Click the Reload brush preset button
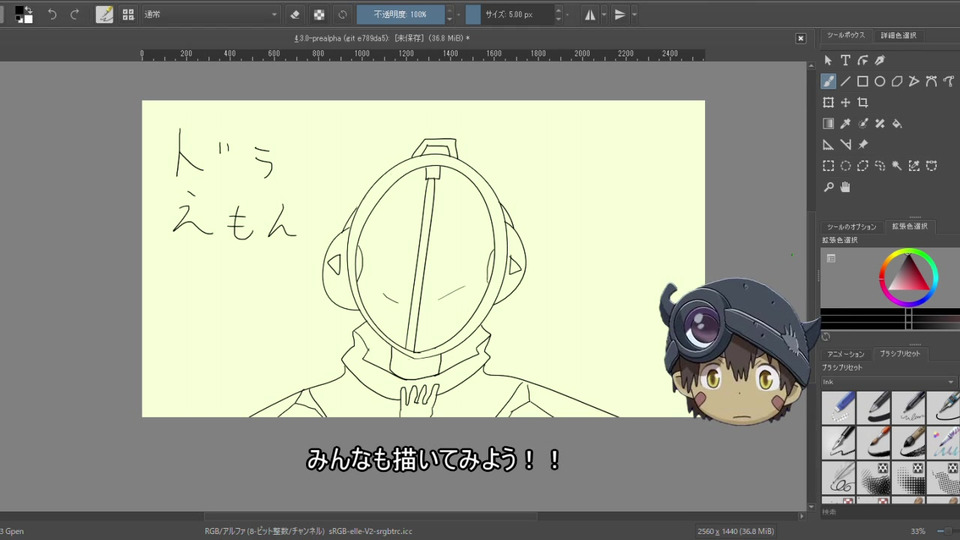The image size is (960, 540). [x=343, y=14]
